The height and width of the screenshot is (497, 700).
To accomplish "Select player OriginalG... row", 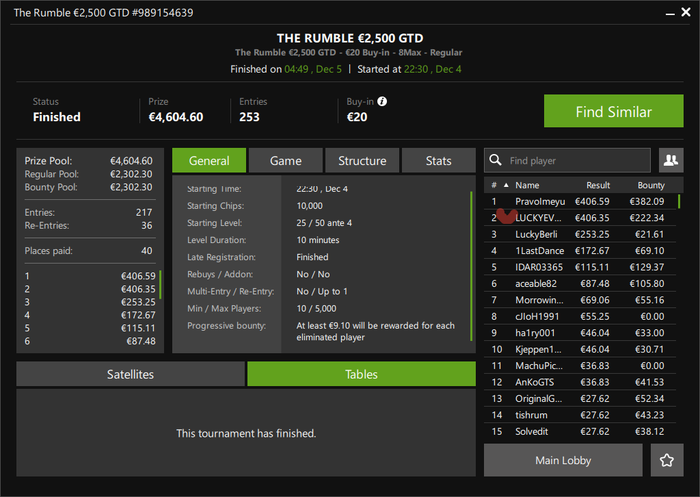I will click(579, 399).
